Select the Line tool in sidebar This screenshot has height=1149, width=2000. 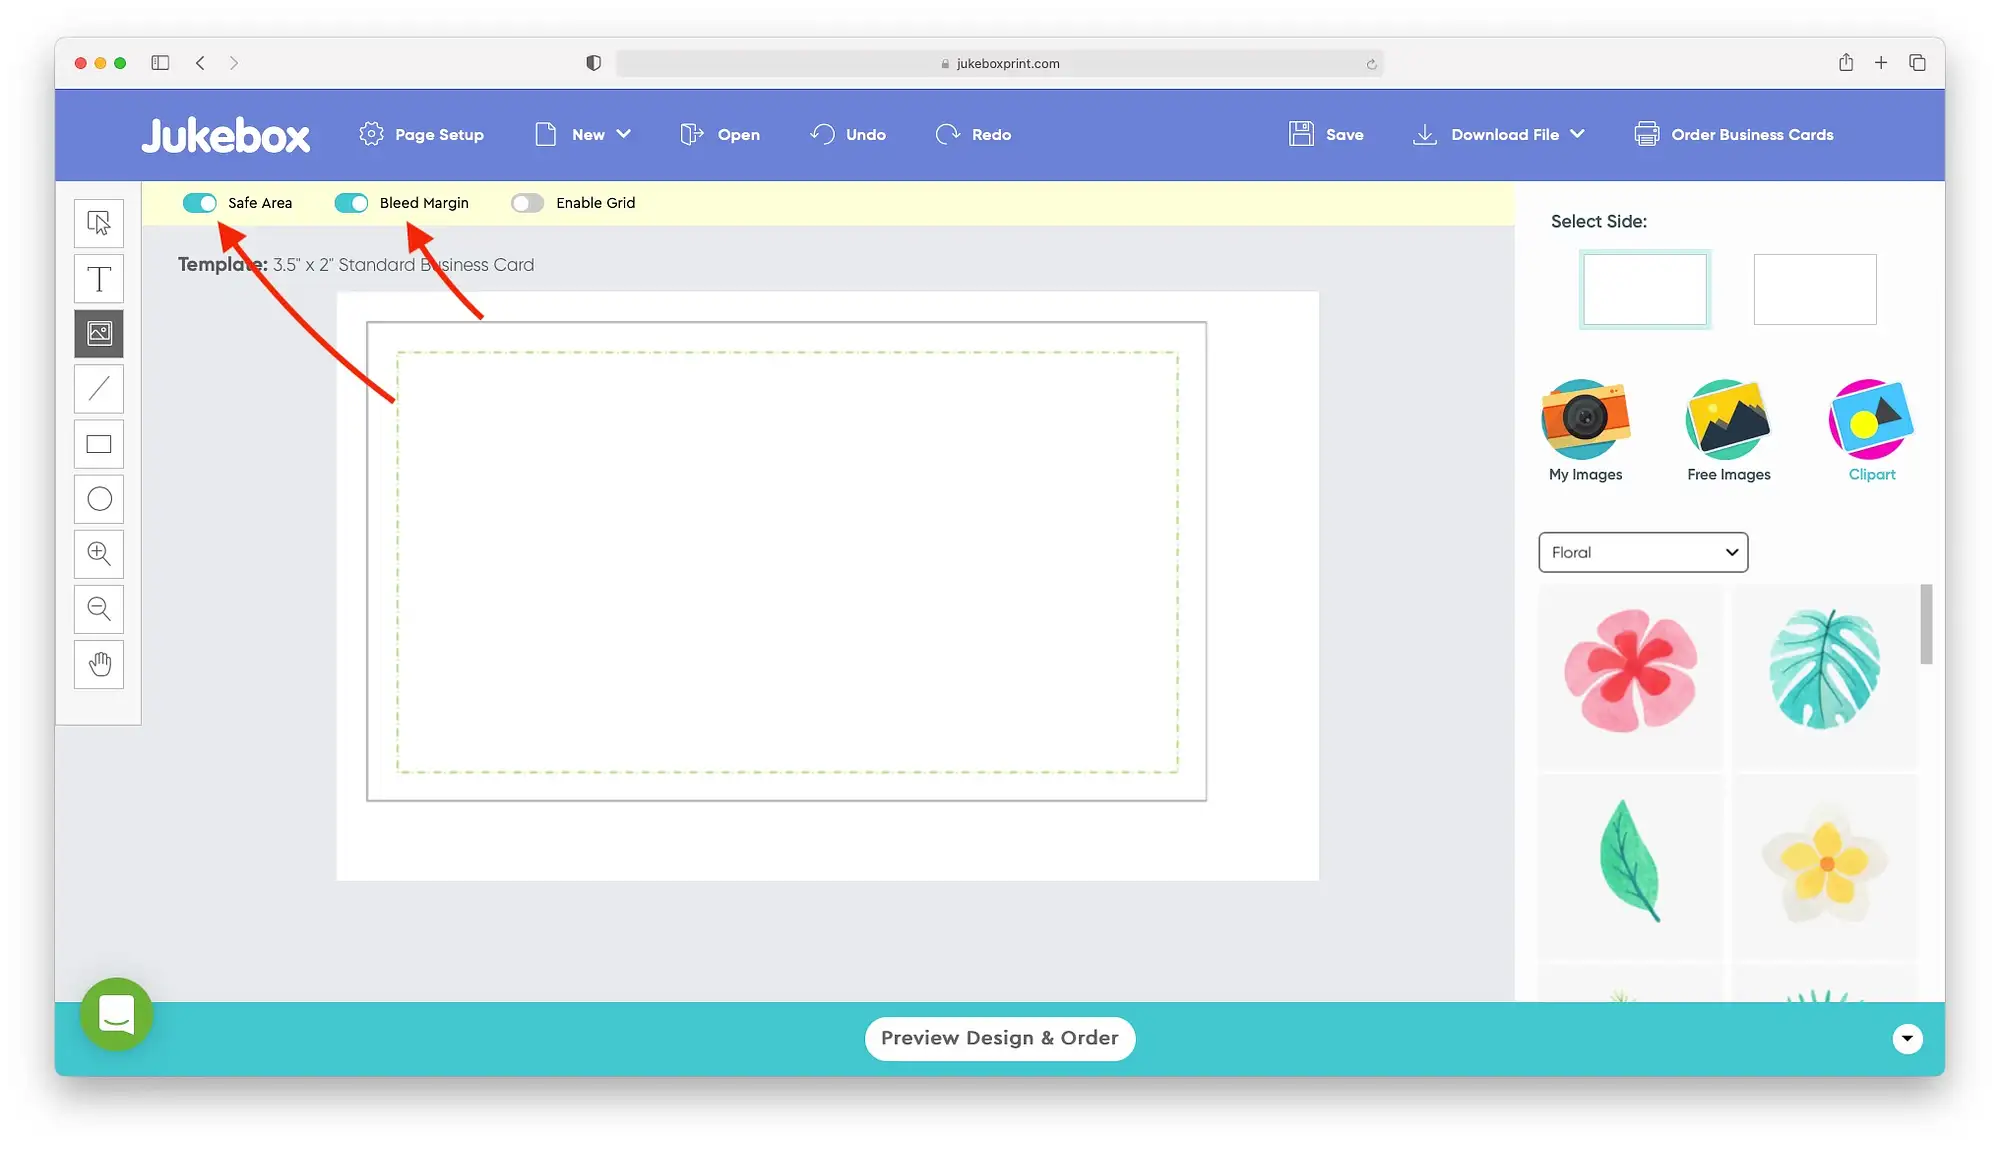pos(98,389)
